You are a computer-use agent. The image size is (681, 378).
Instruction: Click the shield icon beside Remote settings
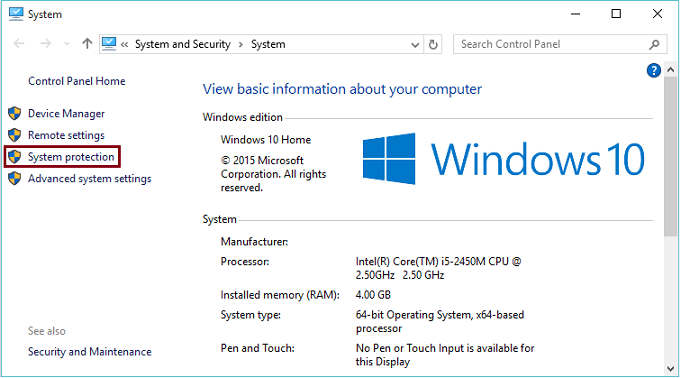[15, 135]
